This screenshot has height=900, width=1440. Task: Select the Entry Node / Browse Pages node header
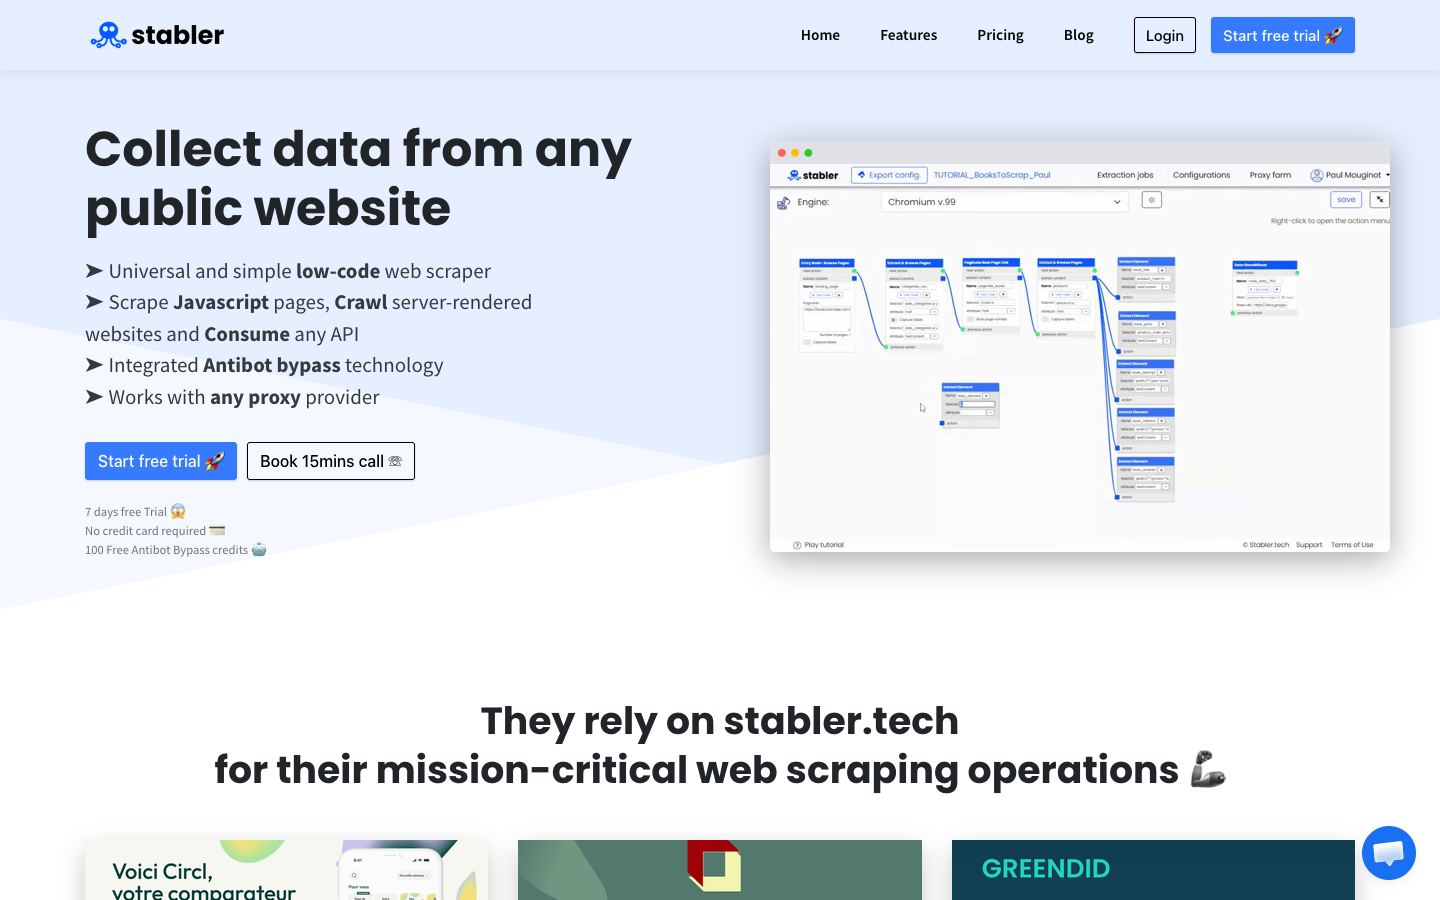pyautogui.click(x=826, y=263)
